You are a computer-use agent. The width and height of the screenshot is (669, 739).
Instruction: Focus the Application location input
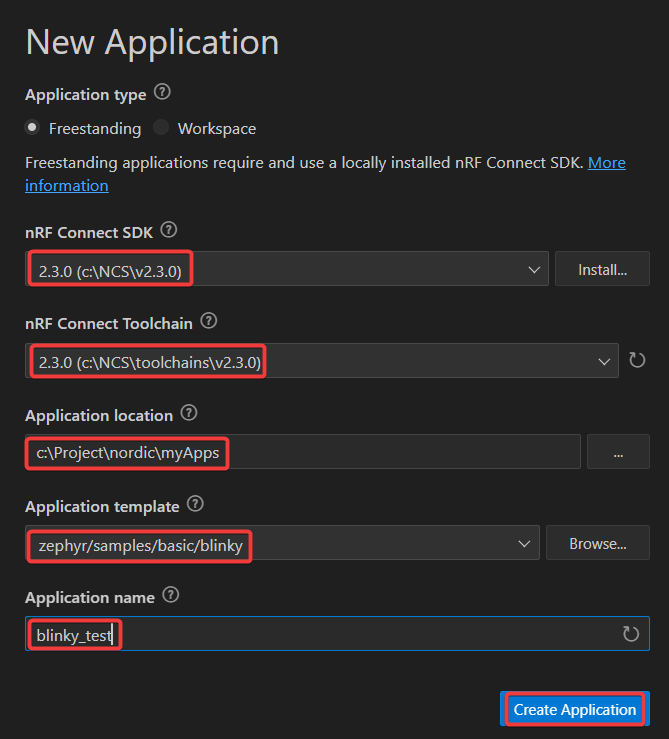[x=303, y=452]
